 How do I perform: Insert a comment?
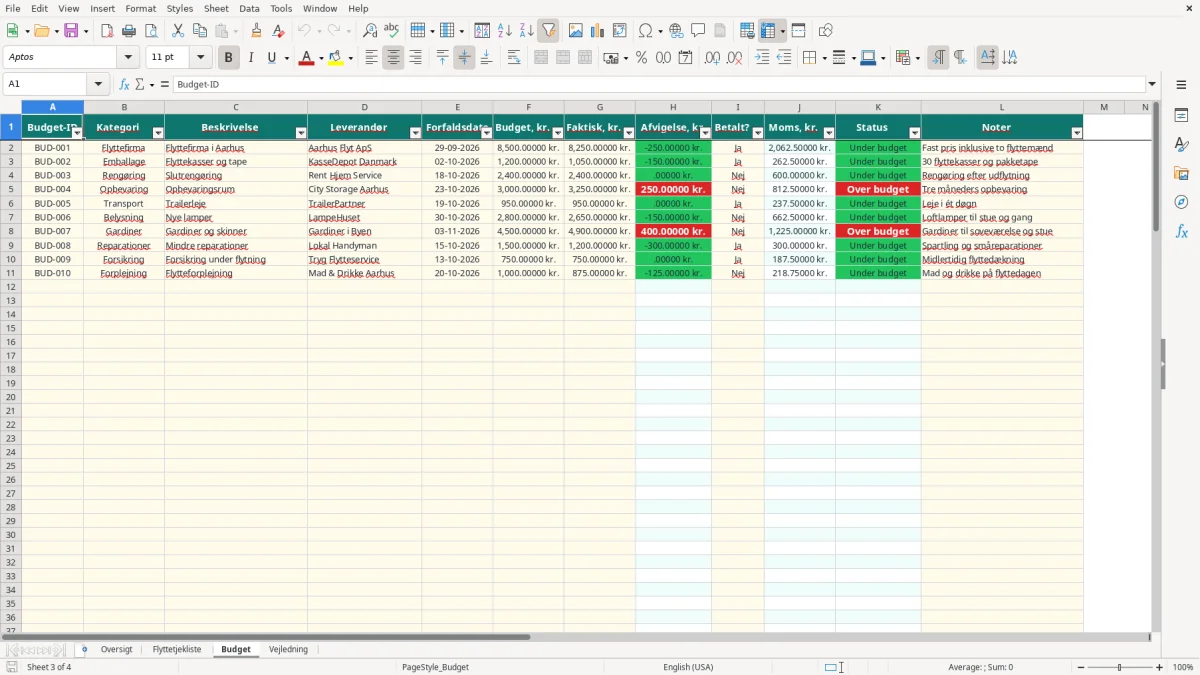[698, 31]
